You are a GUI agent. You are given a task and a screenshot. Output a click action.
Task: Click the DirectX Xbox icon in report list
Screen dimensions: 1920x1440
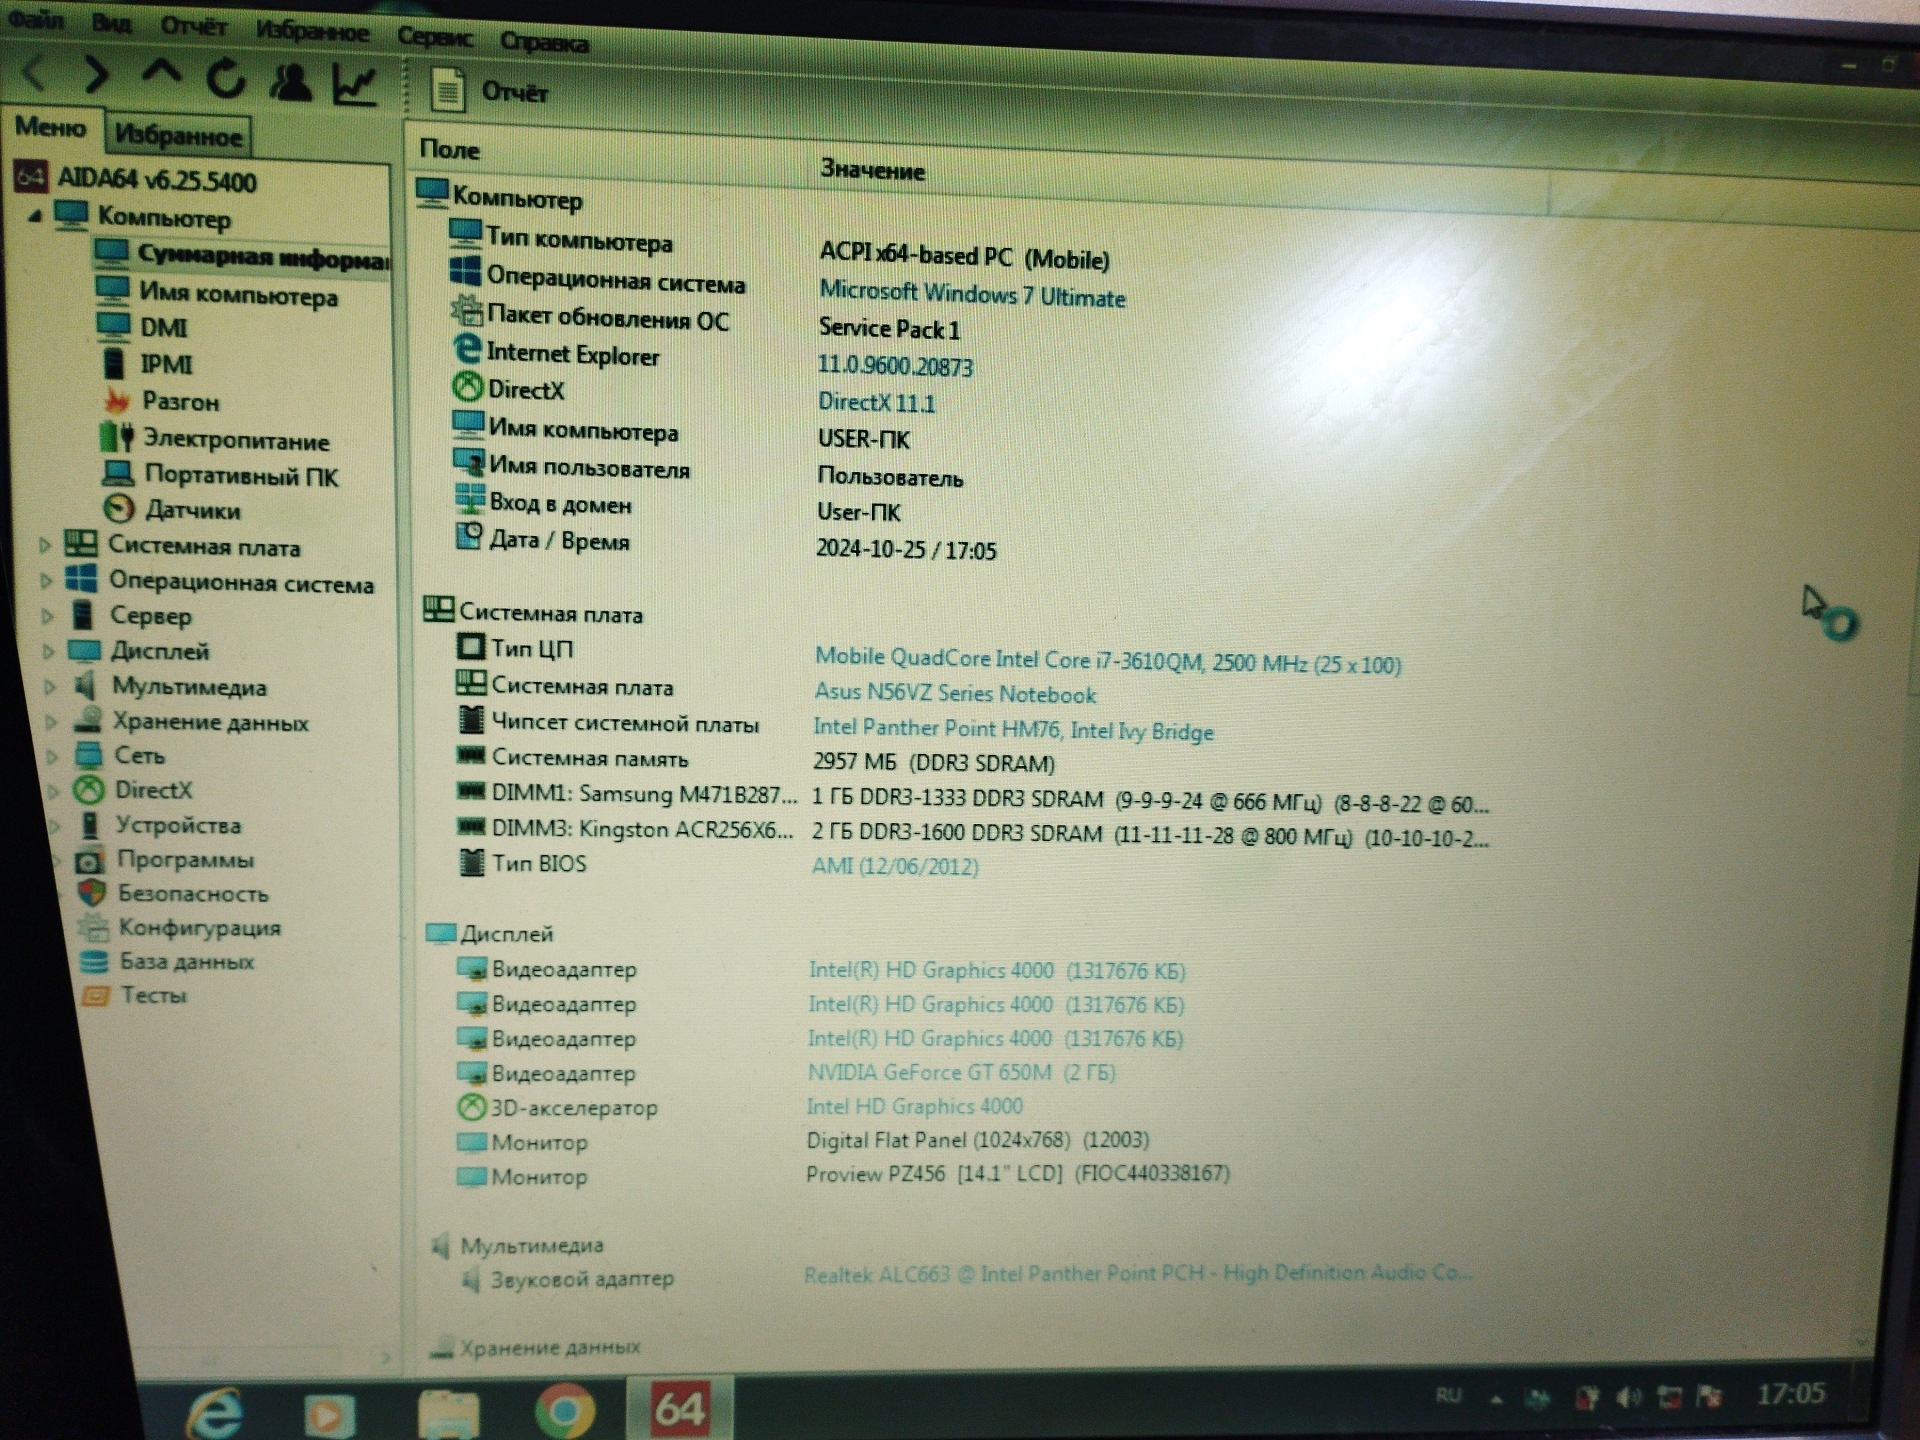click(x=467, y=387)
